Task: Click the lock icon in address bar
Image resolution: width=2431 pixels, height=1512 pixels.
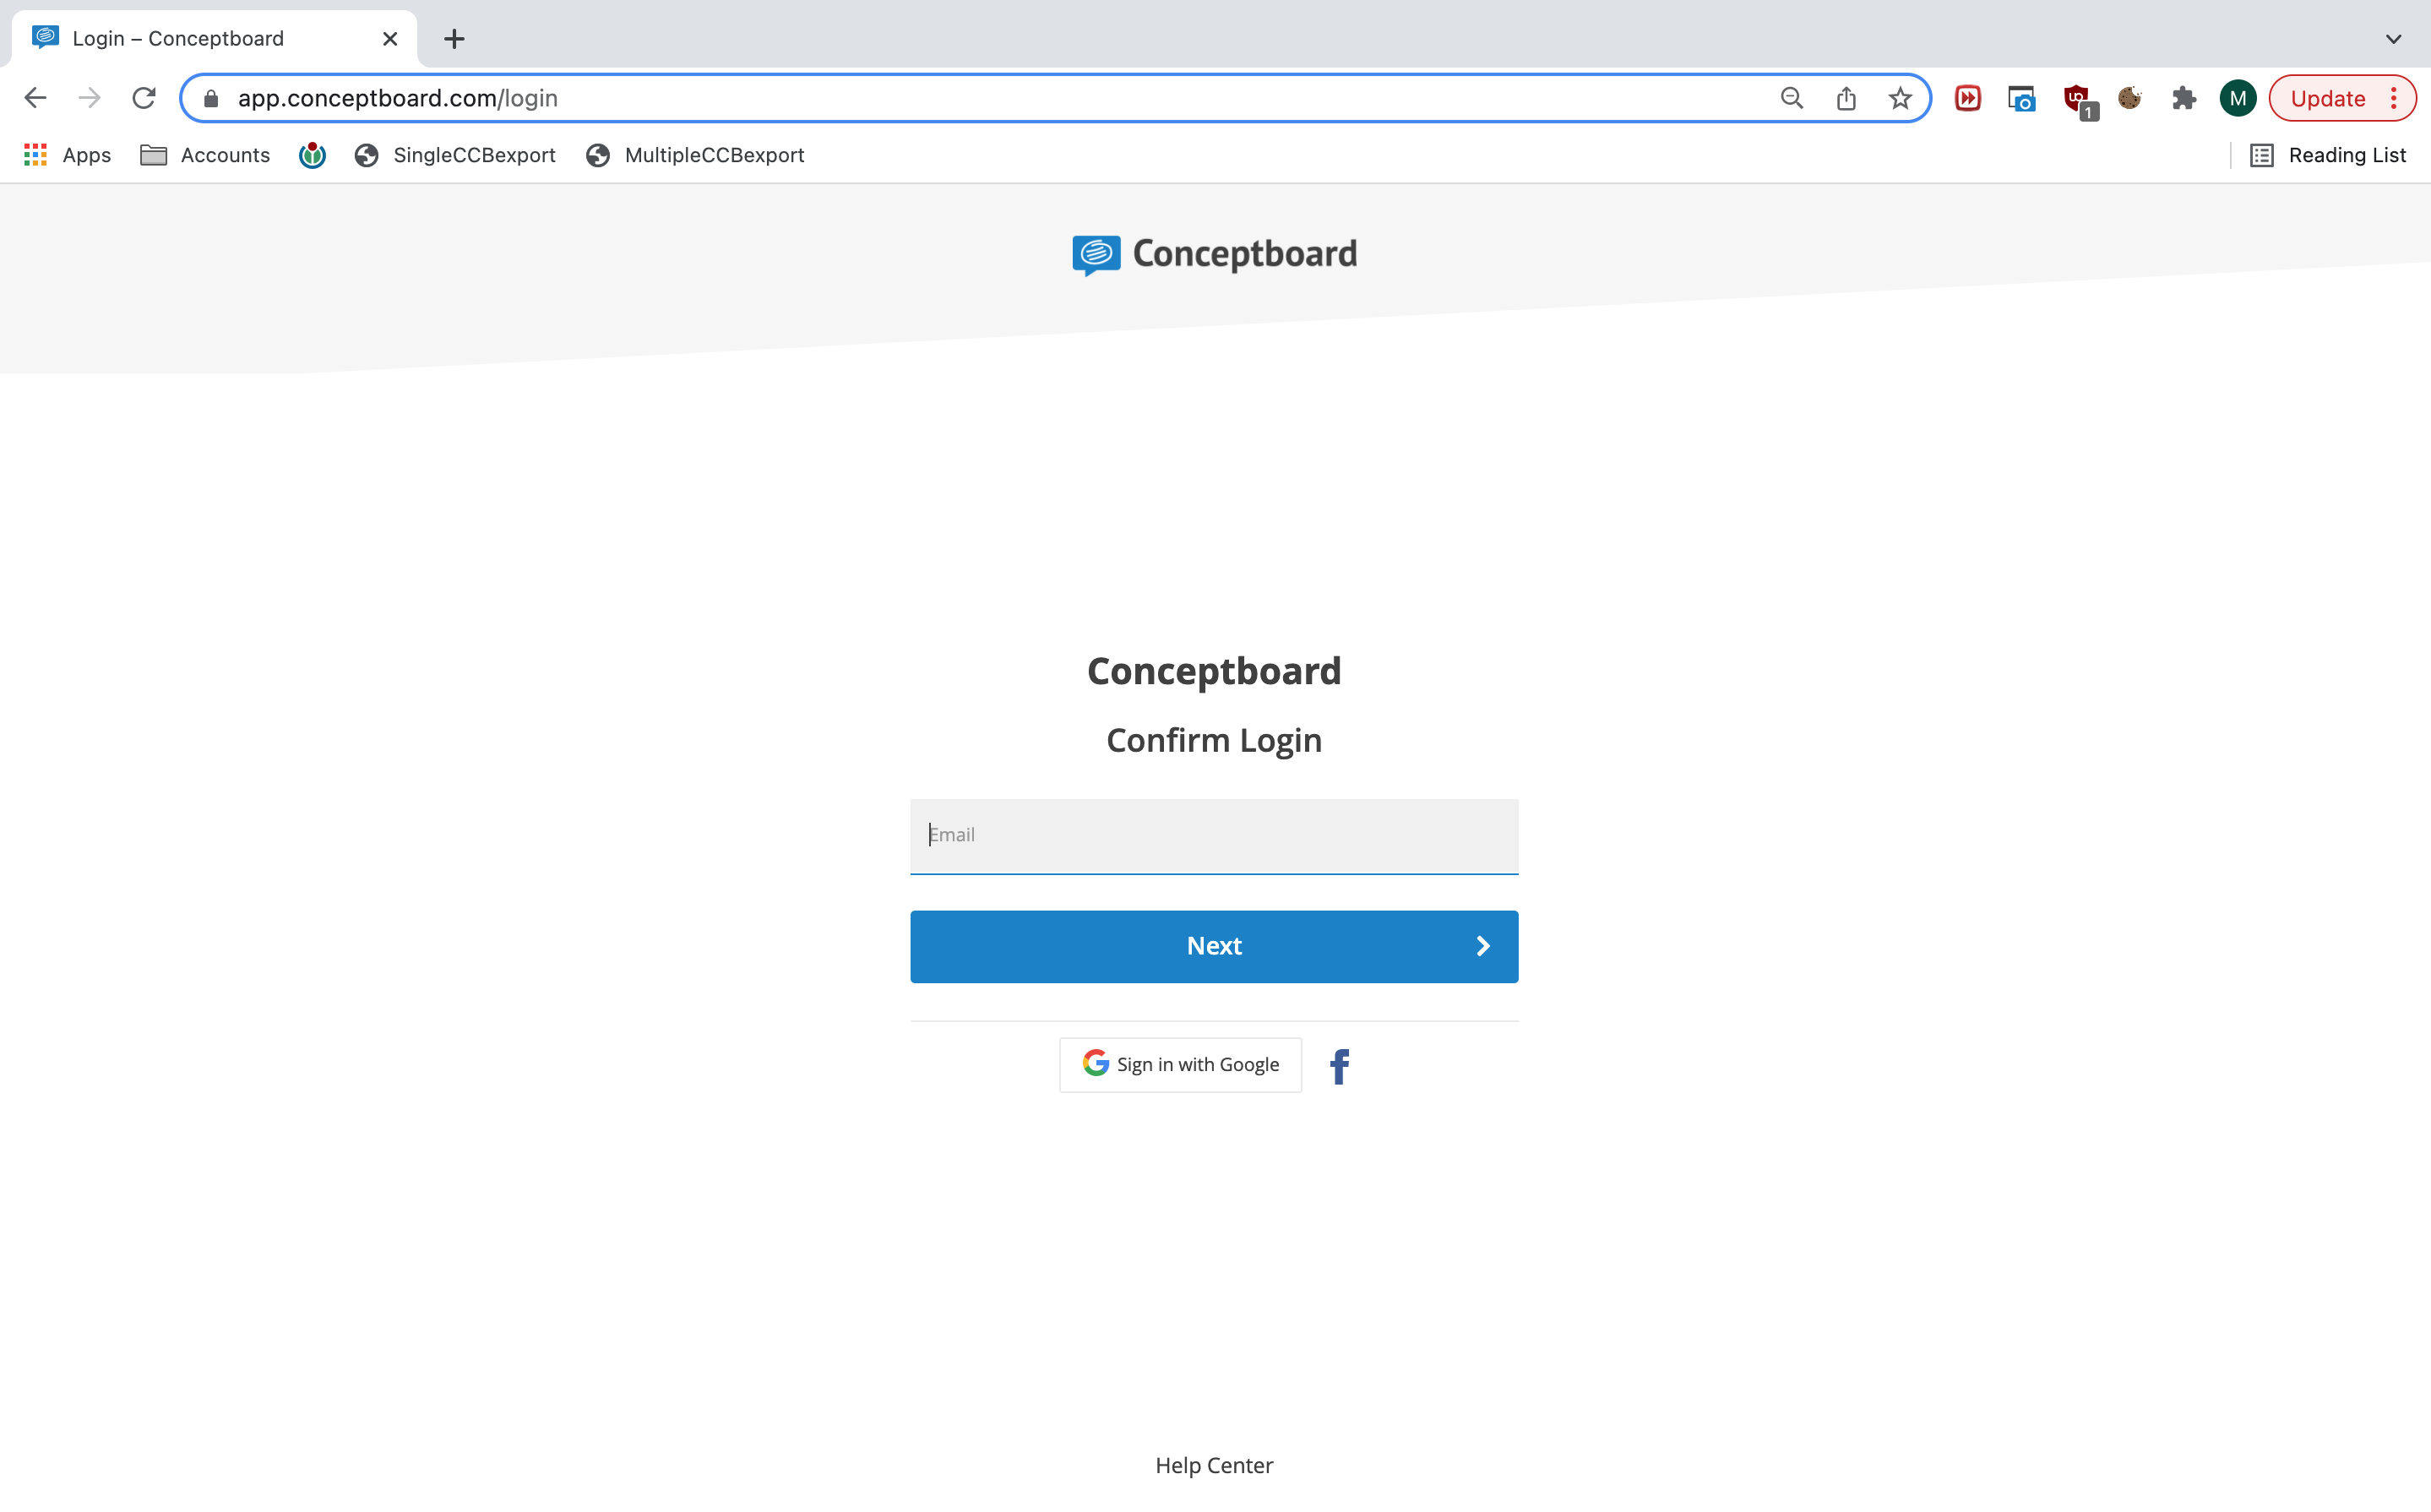Action: coord(211,98)
